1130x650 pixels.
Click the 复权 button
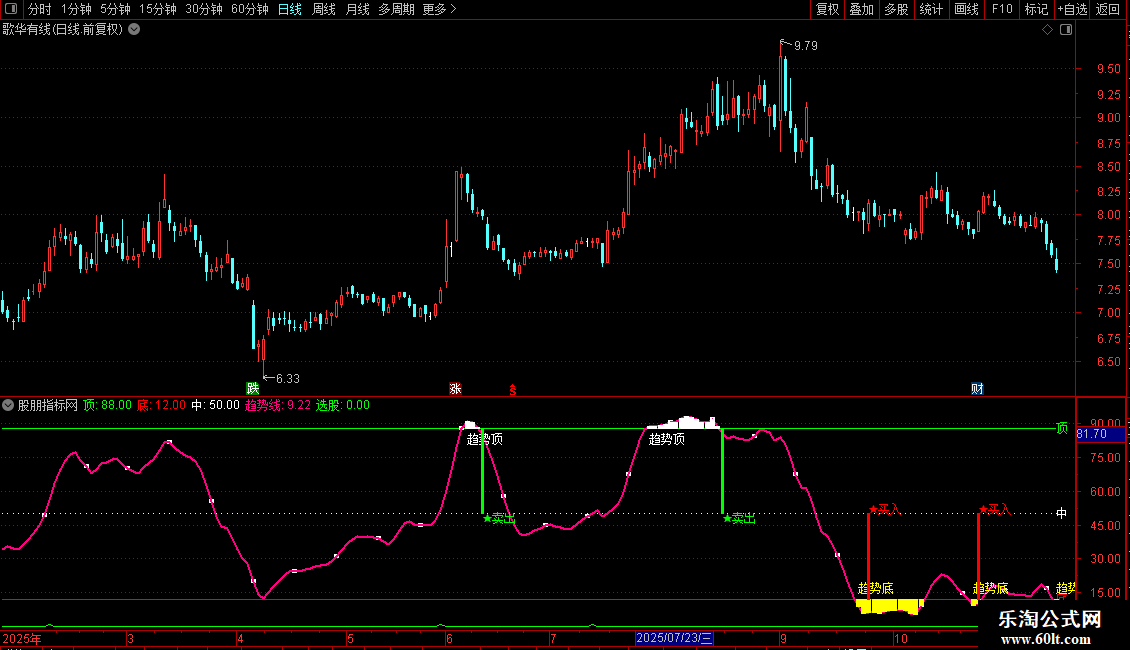[827, 9]
